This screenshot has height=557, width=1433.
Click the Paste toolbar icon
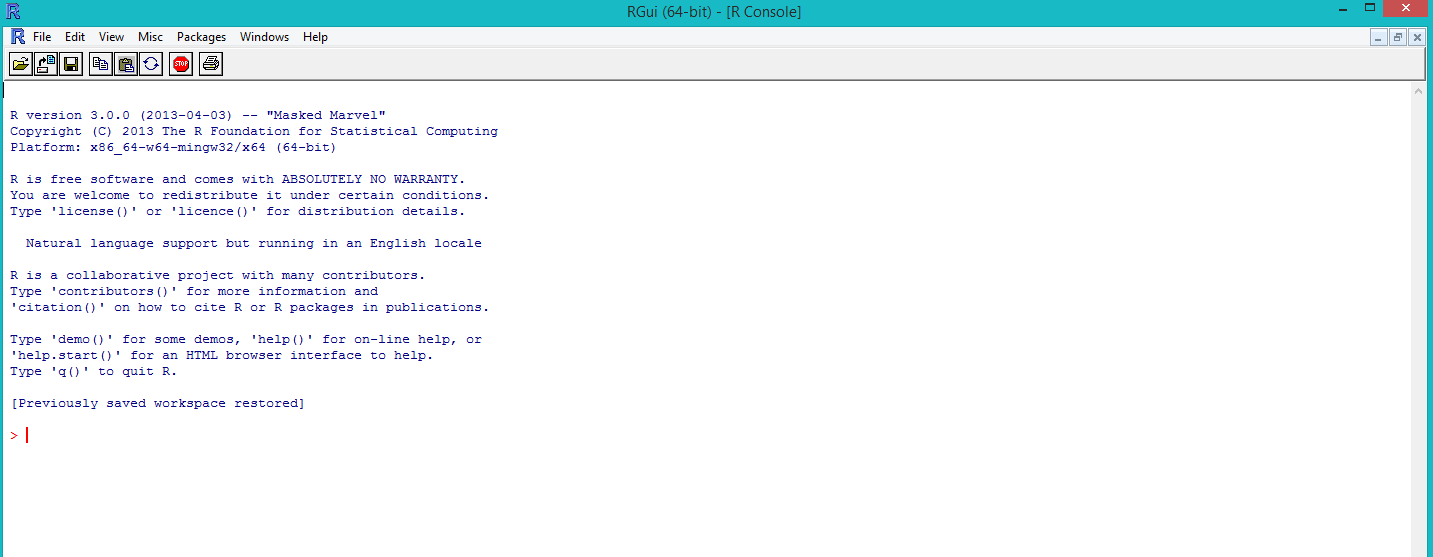click(126, 64)
